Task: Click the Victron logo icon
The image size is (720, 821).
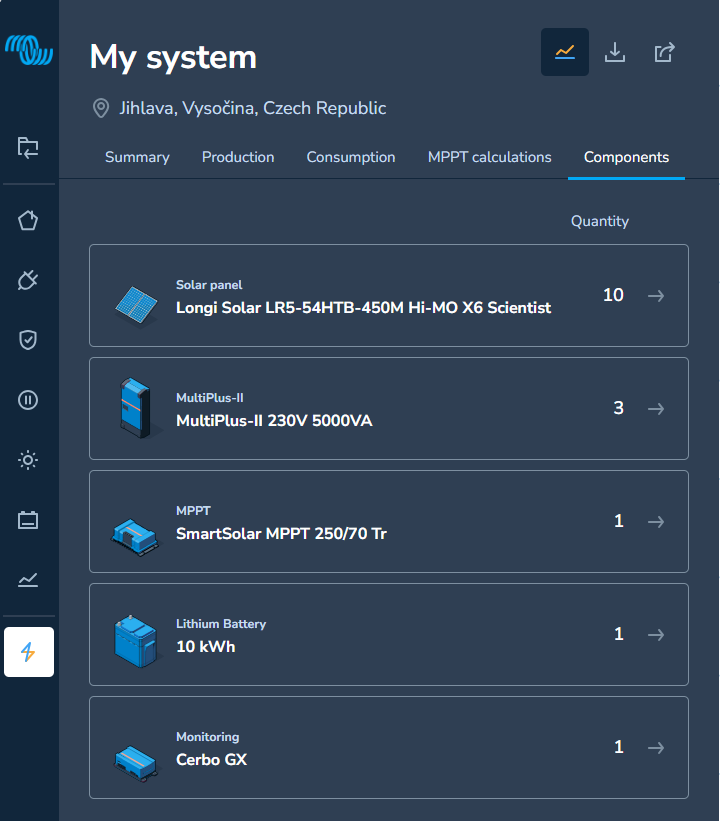Action: (29, 50)
